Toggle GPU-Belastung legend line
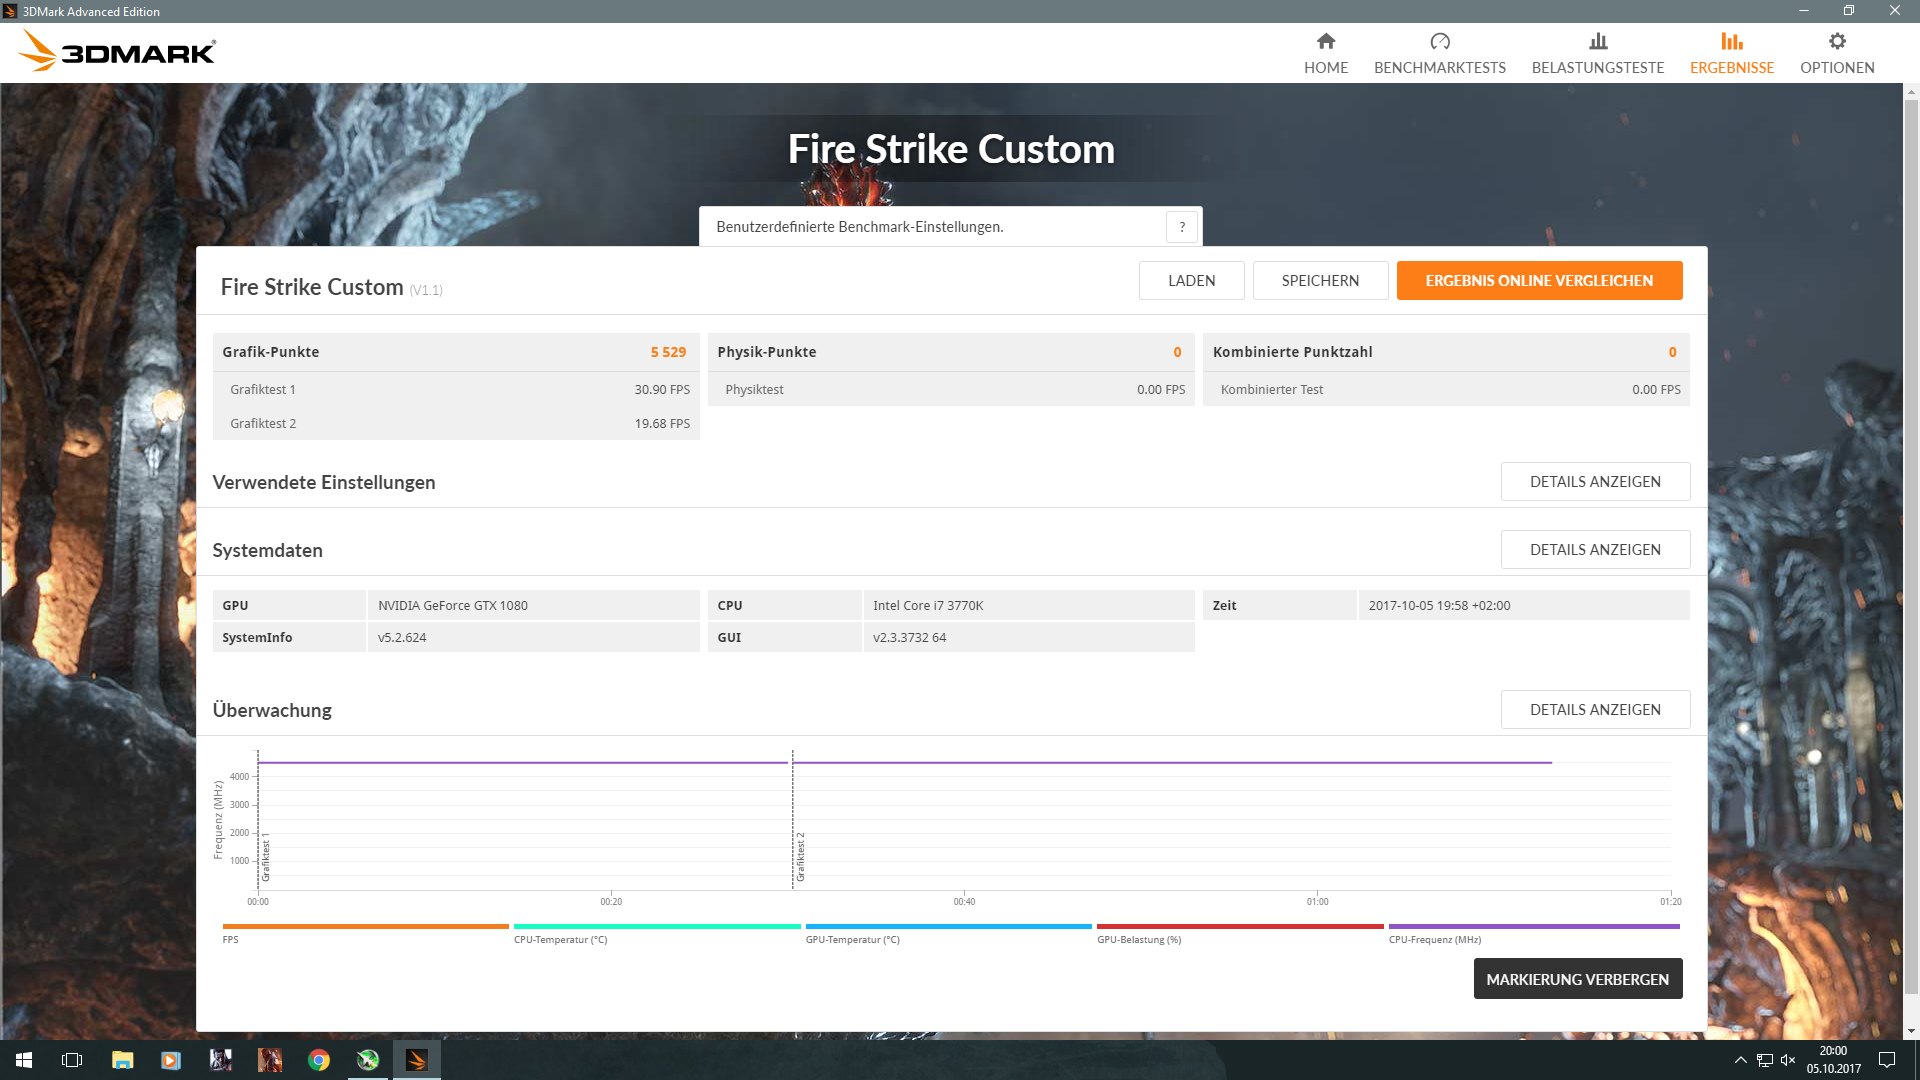The width and height of the screenshot is (1920, 1080). click(x=1239, y=927)
